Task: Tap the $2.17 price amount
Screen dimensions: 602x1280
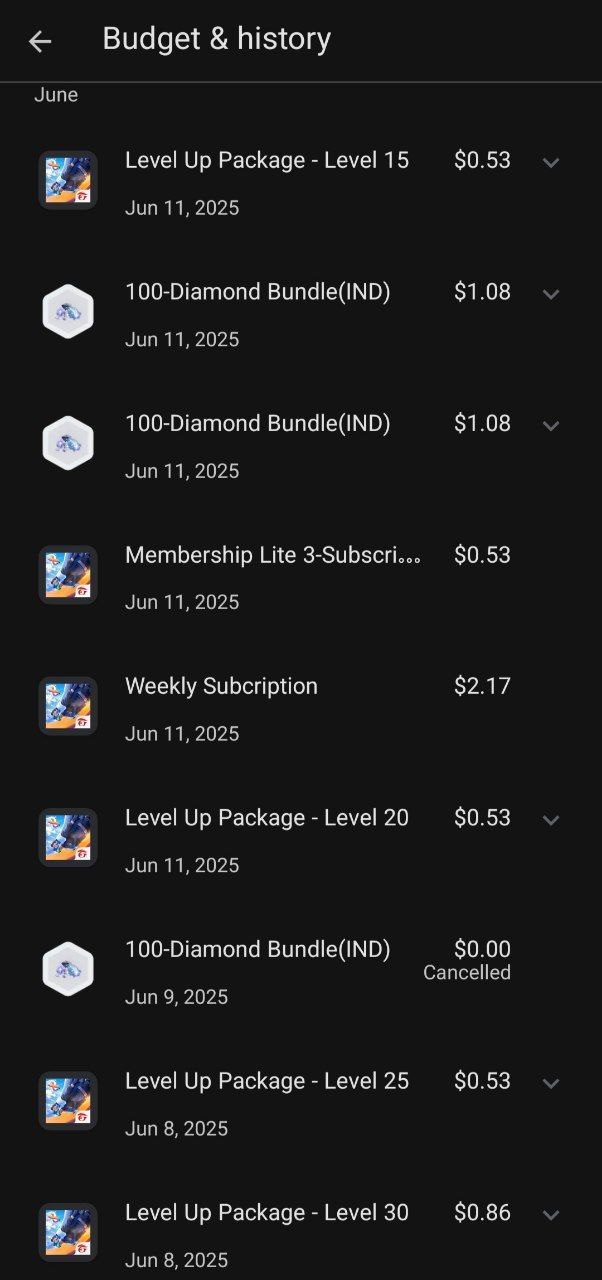Action: pos(482,687)
